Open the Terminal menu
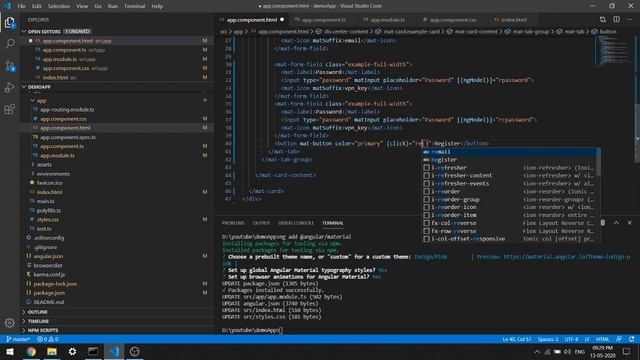Viewport: 640px width, 360px height. tap(134, 6)
